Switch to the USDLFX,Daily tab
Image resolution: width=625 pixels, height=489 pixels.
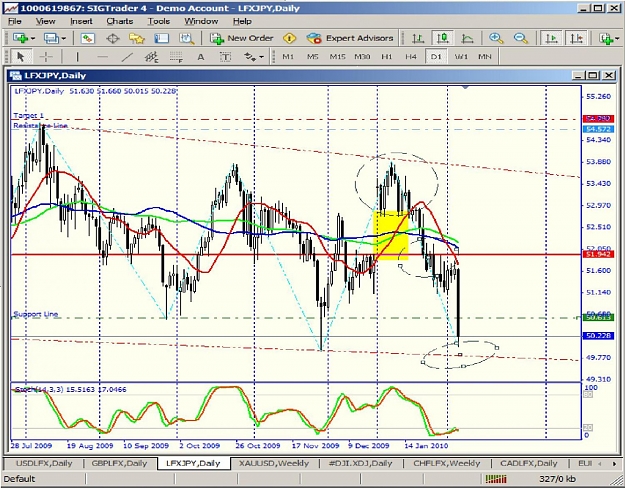44,463
